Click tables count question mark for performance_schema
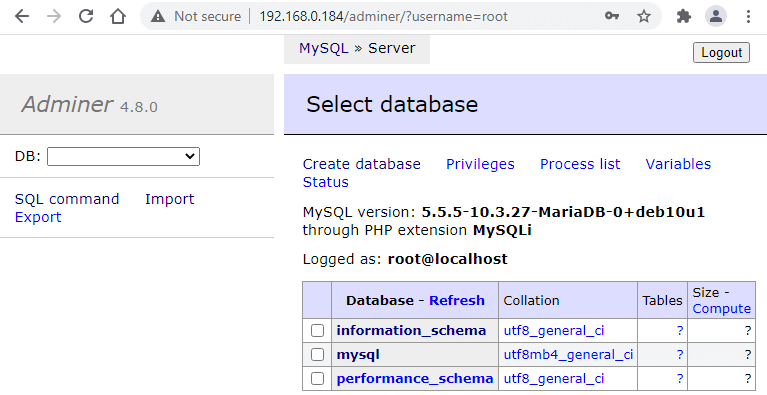The height and width of the screenshot is (395, 767). (x=679, y=378)
